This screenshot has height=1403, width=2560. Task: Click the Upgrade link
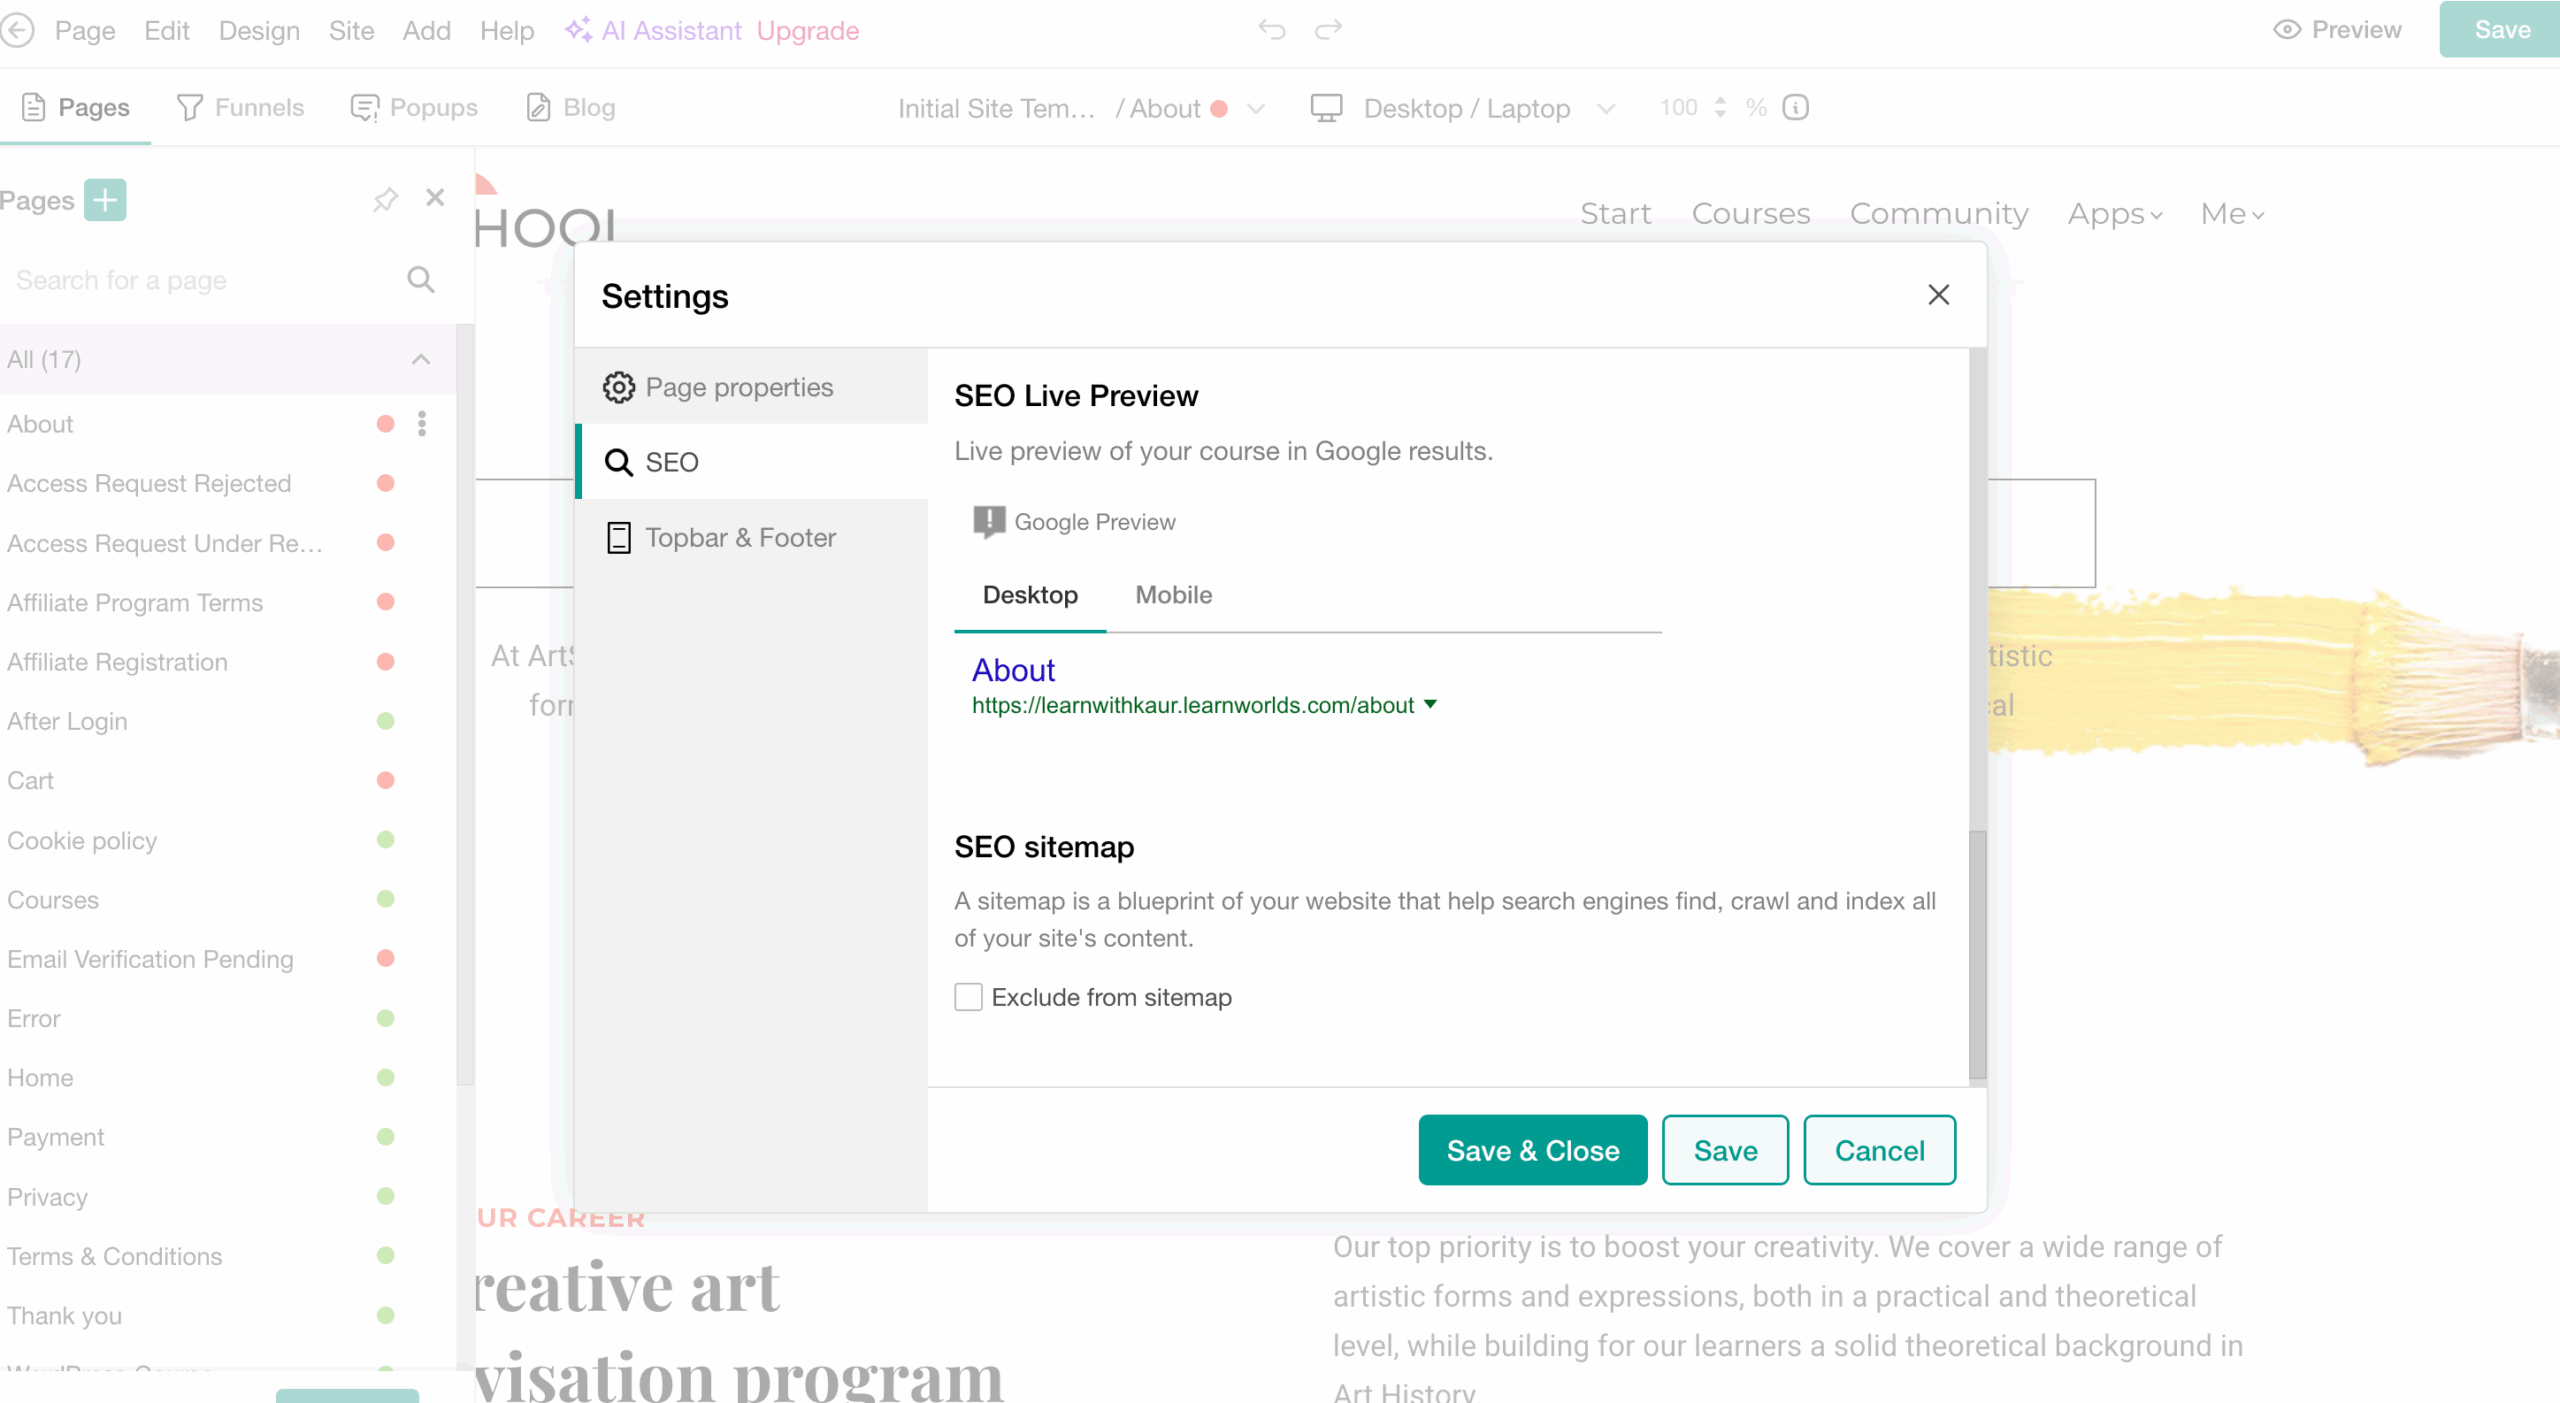coord(808,30)
